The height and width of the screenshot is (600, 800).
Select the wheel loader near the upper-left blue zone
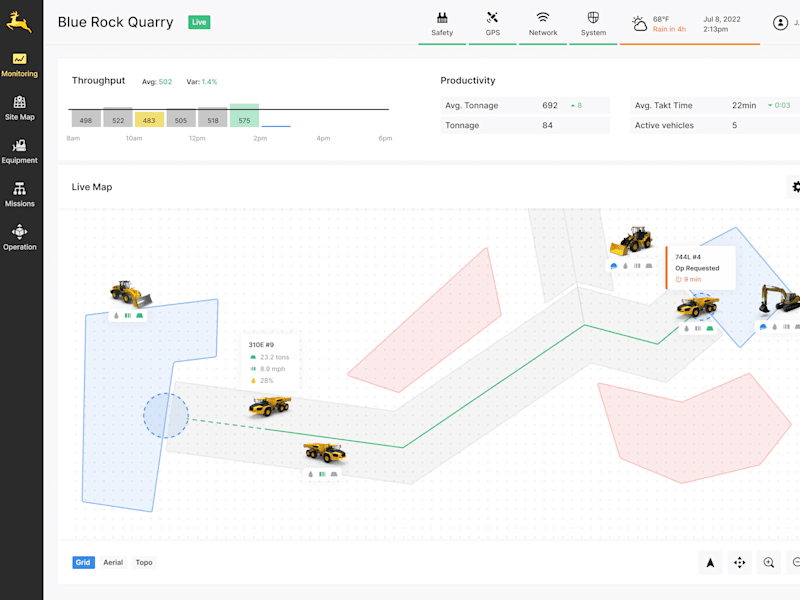(131, 294)
